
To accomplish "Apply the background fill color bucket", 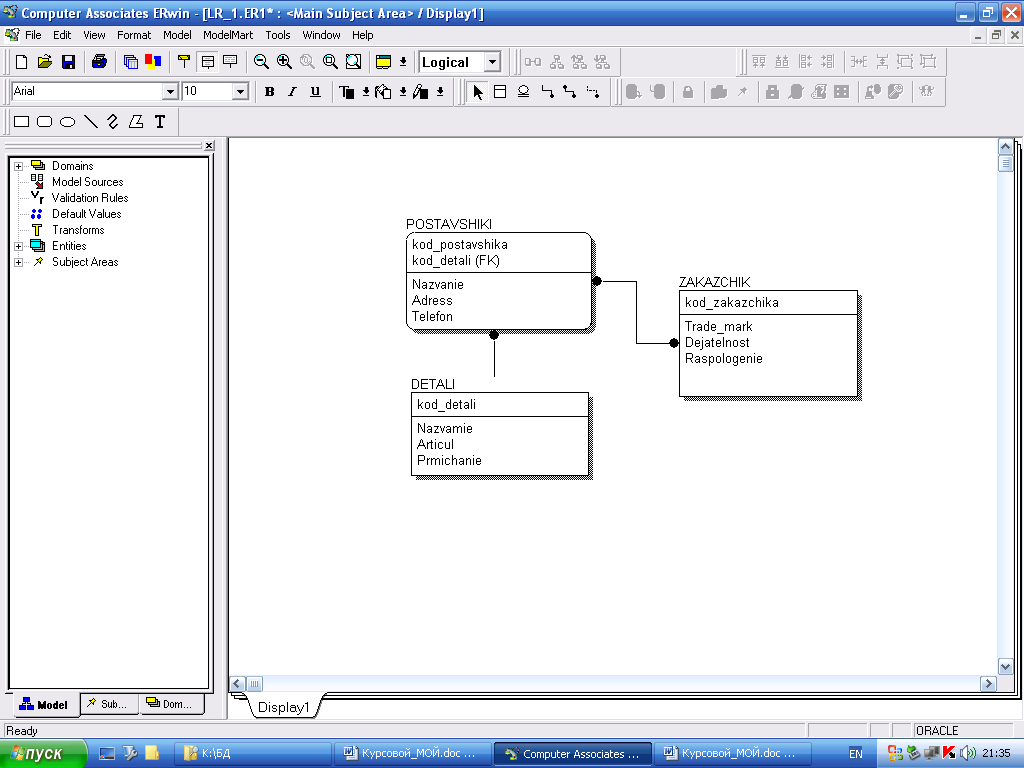I will (383, 92).
